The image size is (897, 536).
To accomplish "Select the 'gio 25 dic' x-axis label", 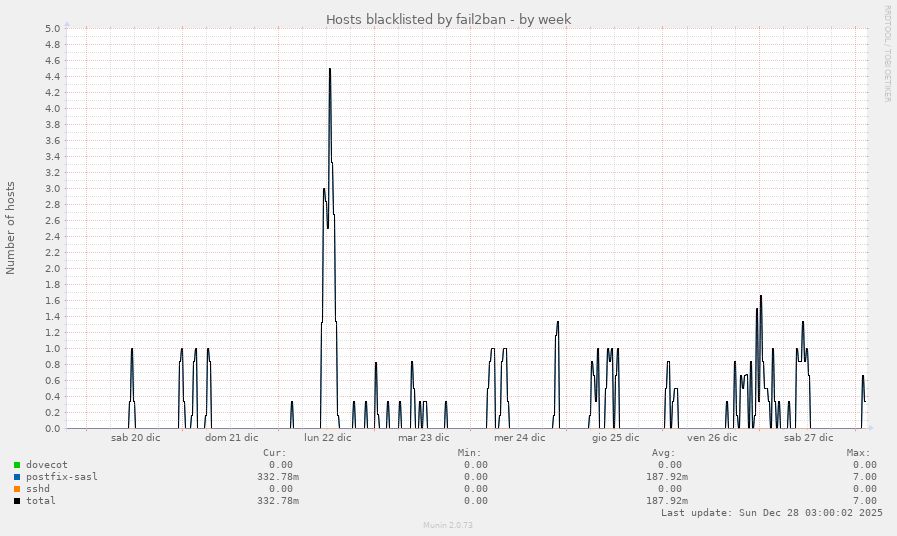I will point(615,437).
